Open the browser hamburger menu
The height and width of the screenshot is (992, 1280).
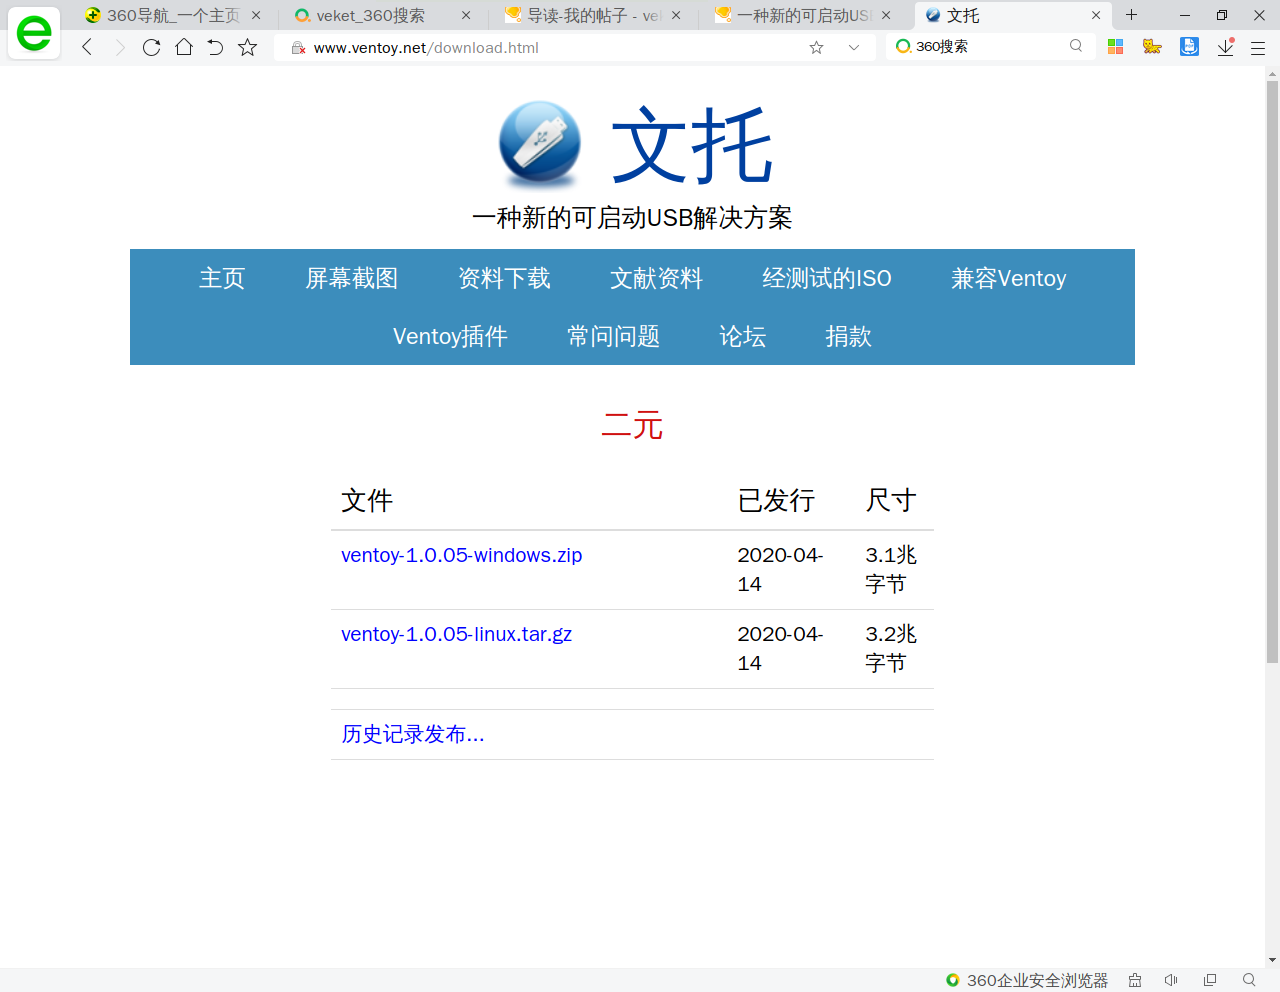1258,47
